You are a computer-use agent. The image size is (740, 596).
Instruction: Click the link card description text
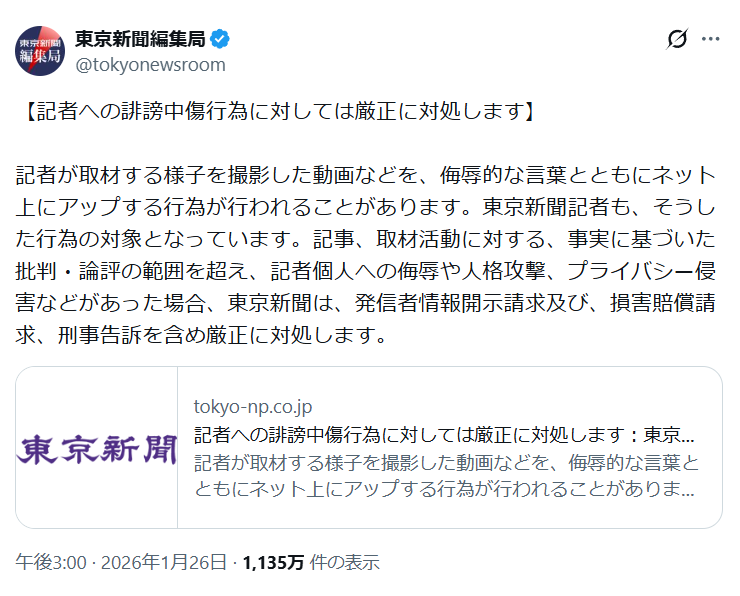coord(445,476)
